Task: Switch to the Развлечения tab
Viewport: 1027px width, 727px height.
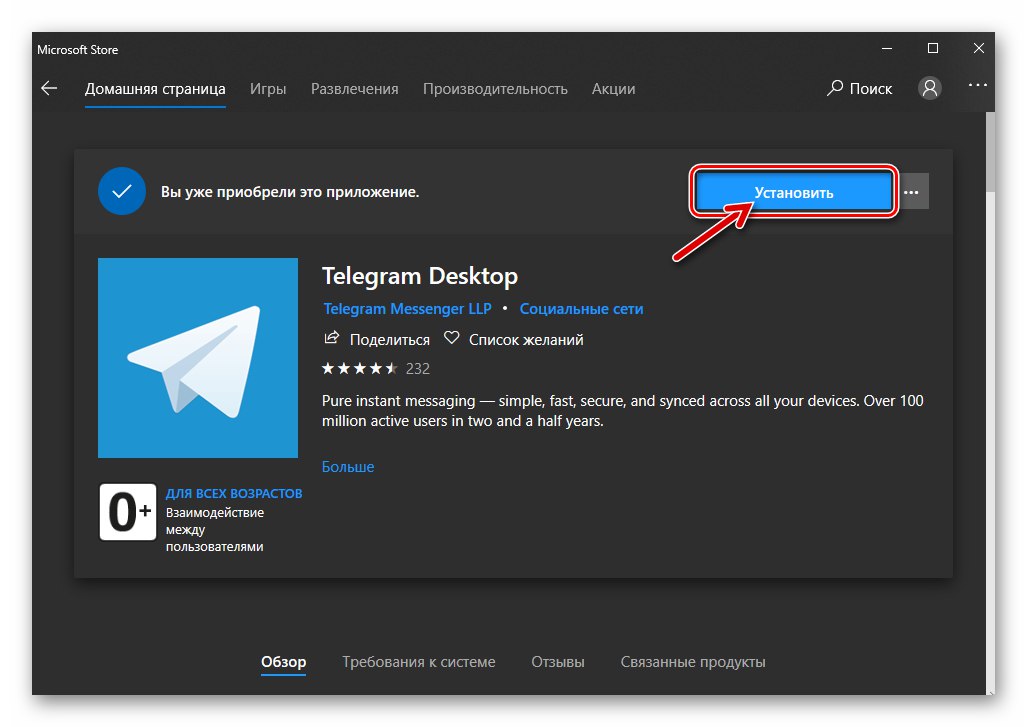Action: click(354, 89)
